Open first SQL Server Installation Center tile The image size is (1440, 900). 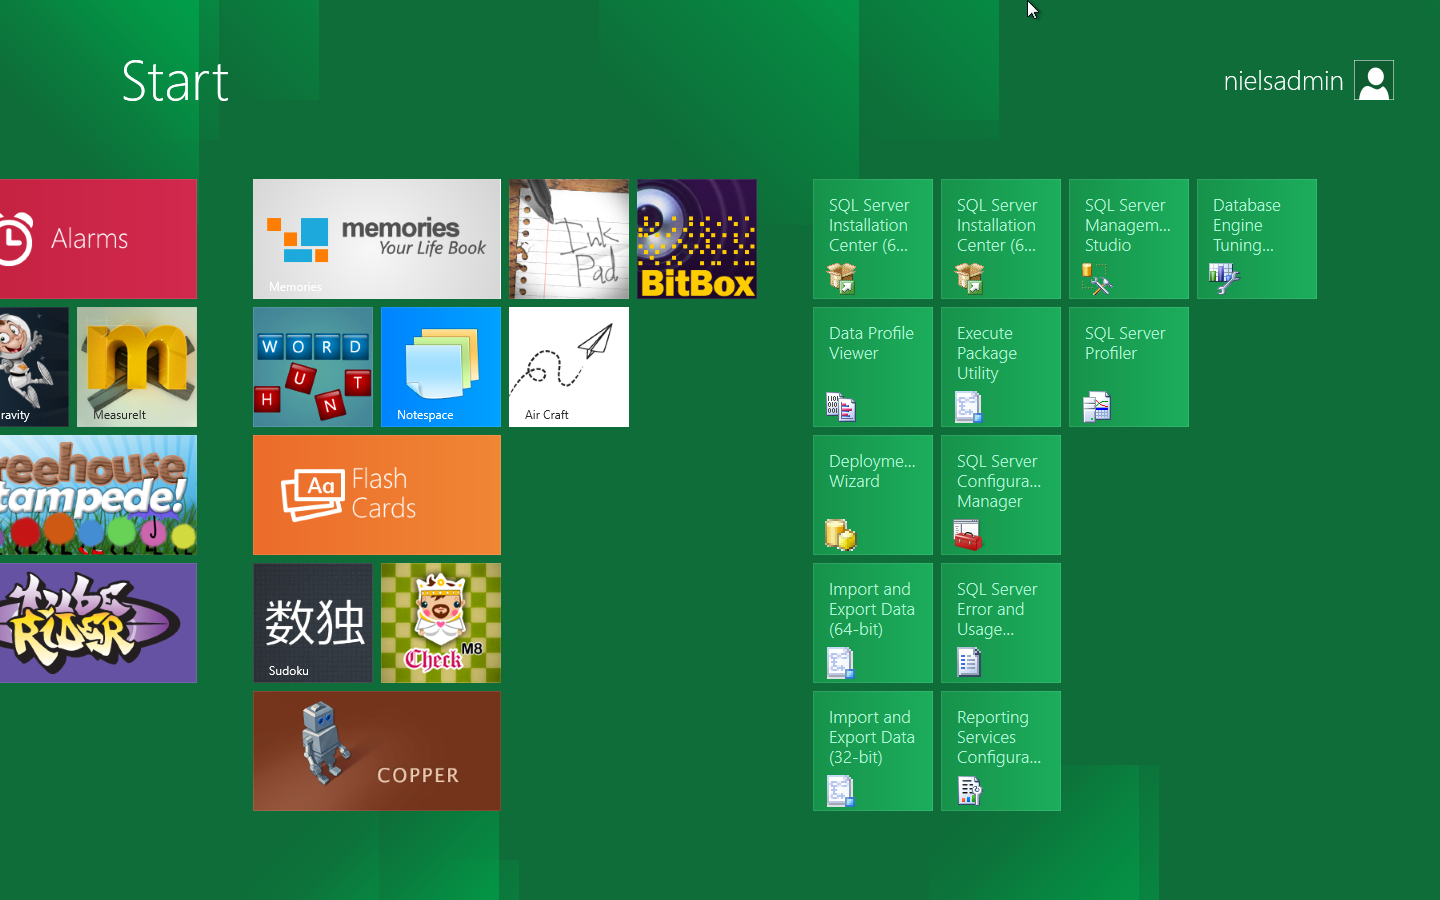point(873,239)
